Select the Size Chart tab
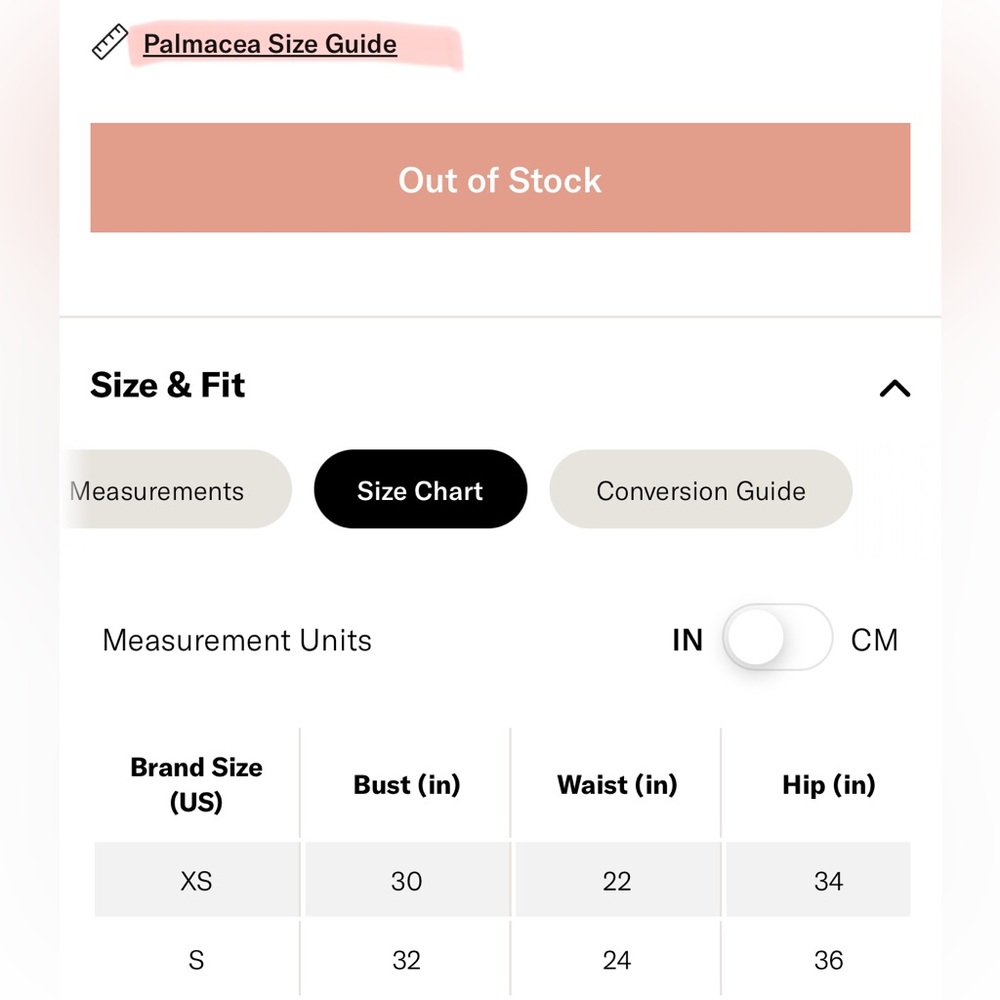The height and width of the screenshot is (1000, 1000). [420, 489]
